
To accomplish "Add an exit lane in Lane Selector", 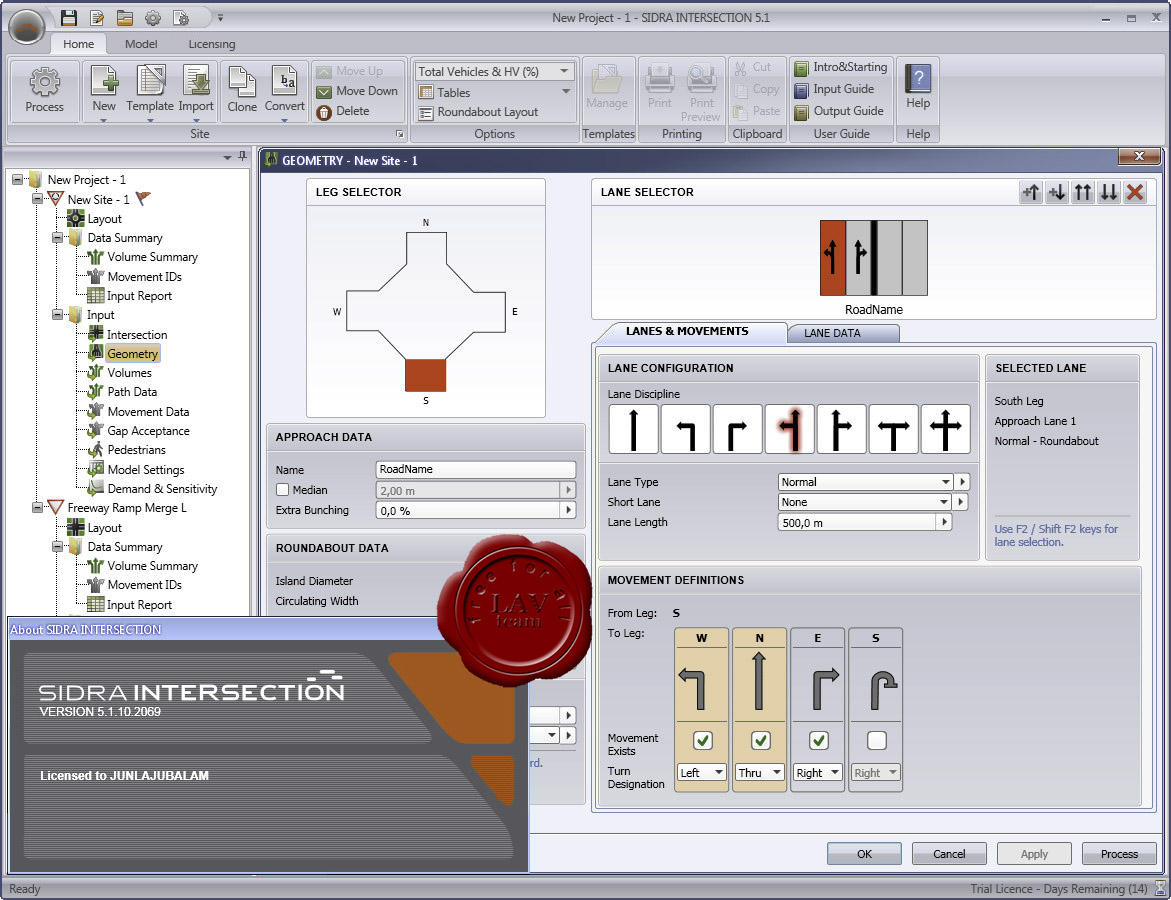I will pyautogui.click(x=1057, y=193).
